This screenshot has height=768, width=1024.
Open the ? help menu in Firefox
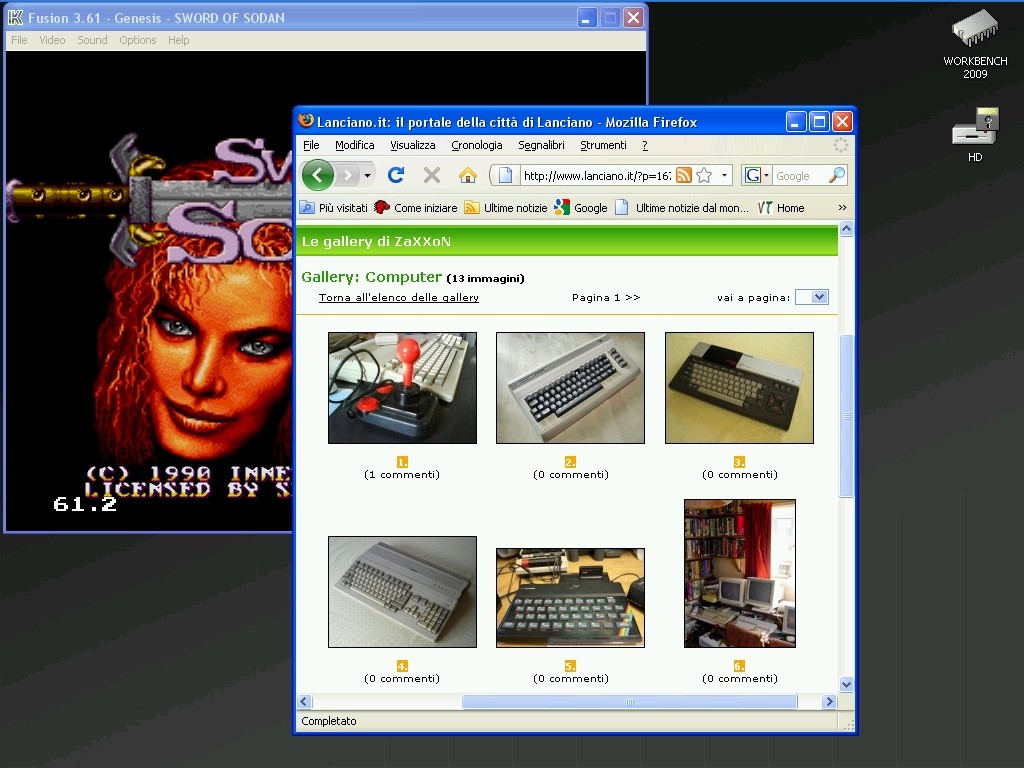645,145
